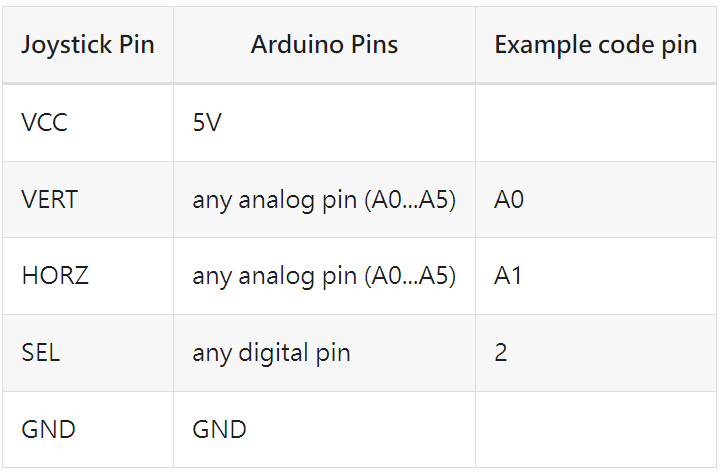The height and width of the screenshot is (472, 721).
Task: Click the empty example cell in VCC row
Action: tap(595, 123)
